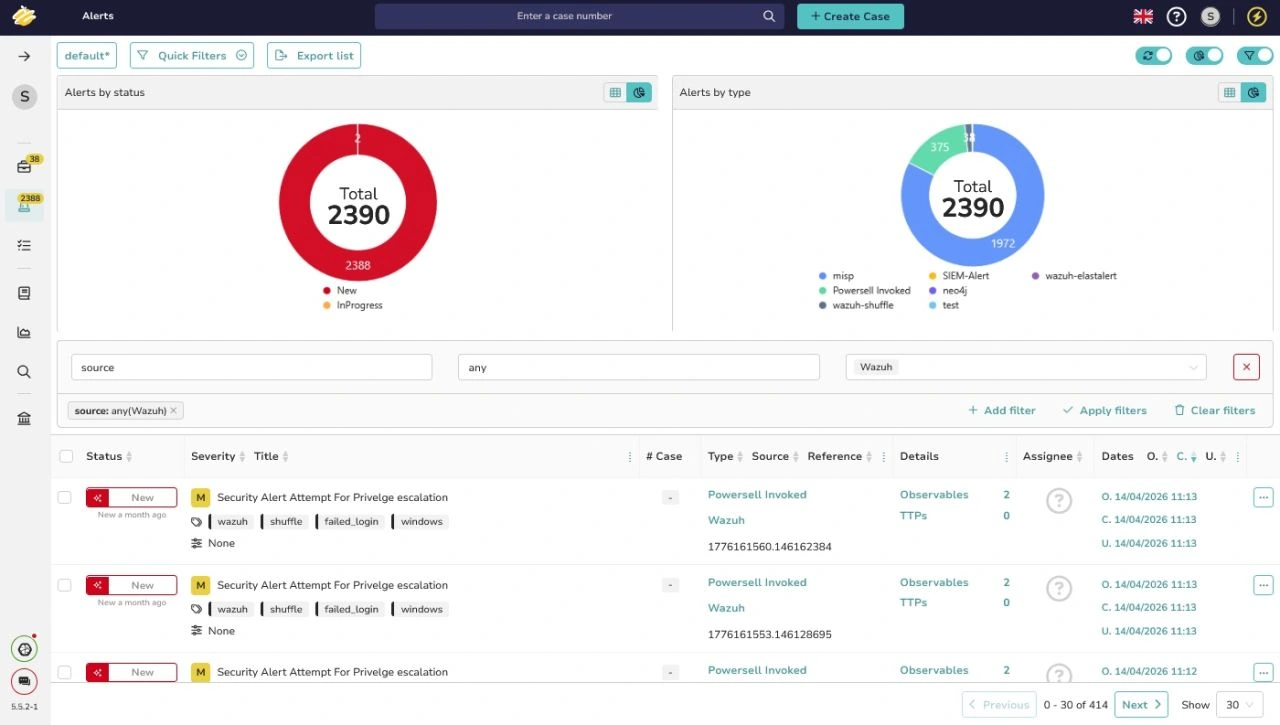The width and height of the screenshot is (1280, 725).
Task: Click the yellow lightning bolt icon
Action: pyautogui.click(x=1256, y=16)
